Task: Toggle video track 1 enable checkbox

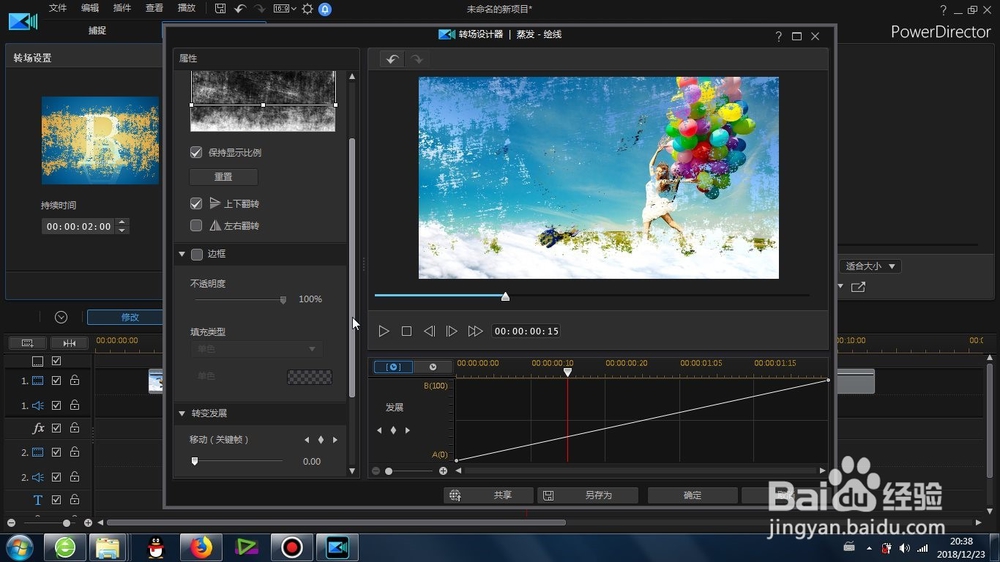Action: point(56,380)
